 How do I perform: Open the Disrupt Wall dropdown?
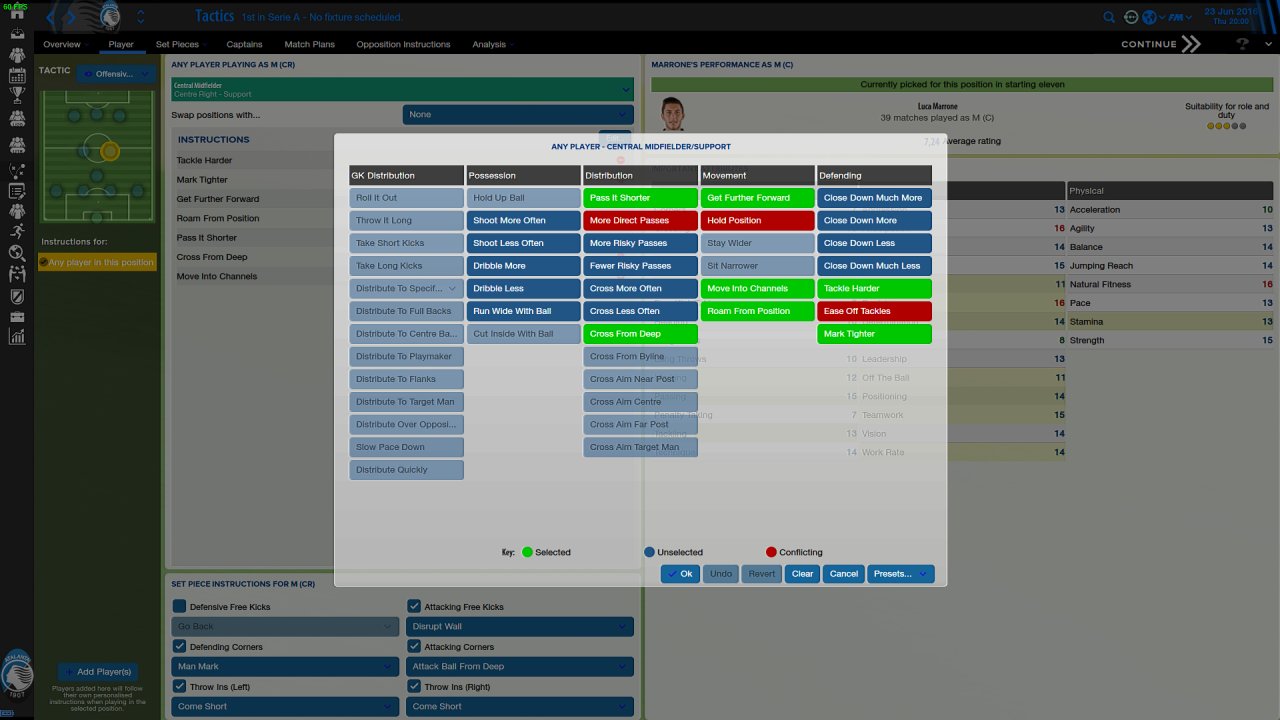[x=520, y=627]
